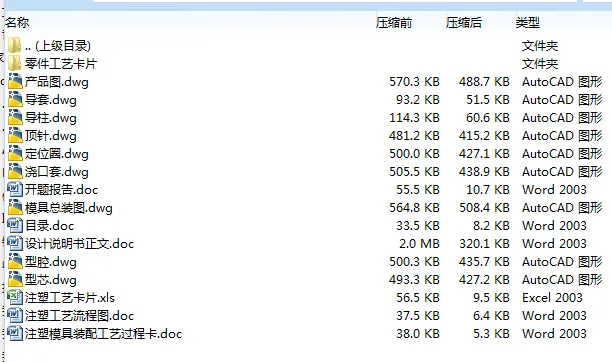Click the 9.5 KB compressed size value
Screen dimensions: 612x362
click(x=491, y=298)
